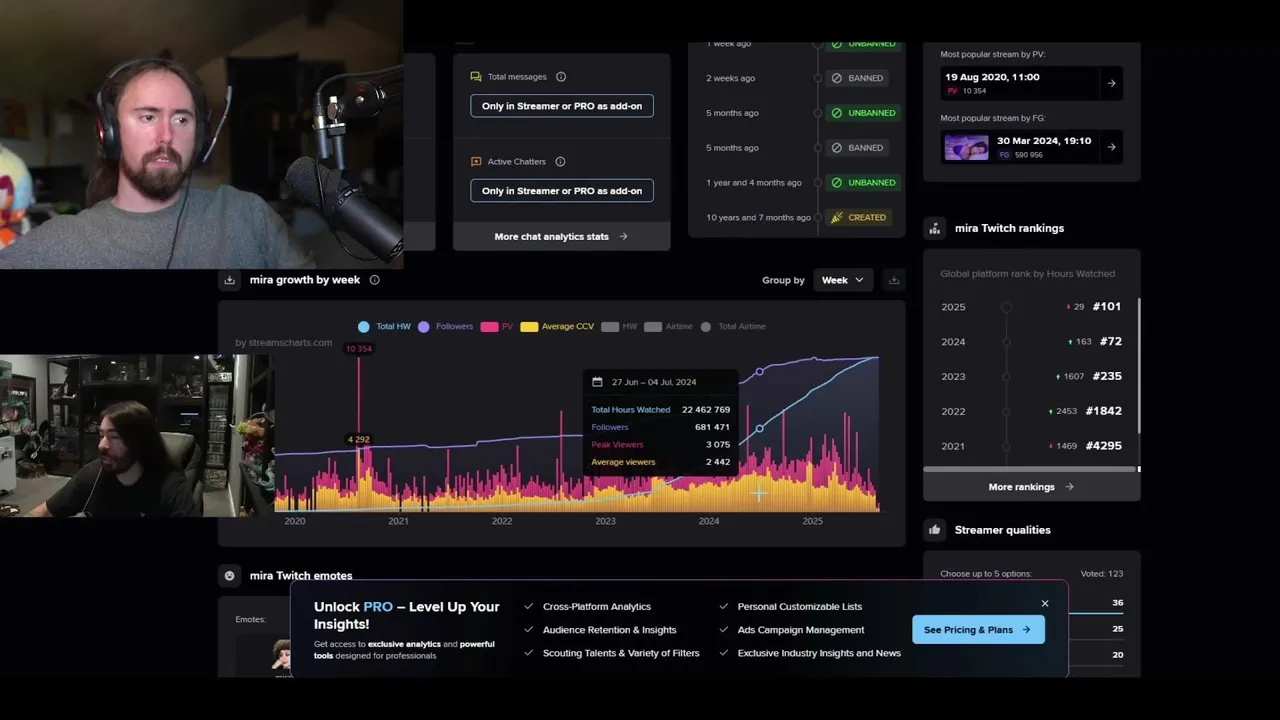
Task: Click calendar icon in chart tooltip
Action: [x=598, y=382]
